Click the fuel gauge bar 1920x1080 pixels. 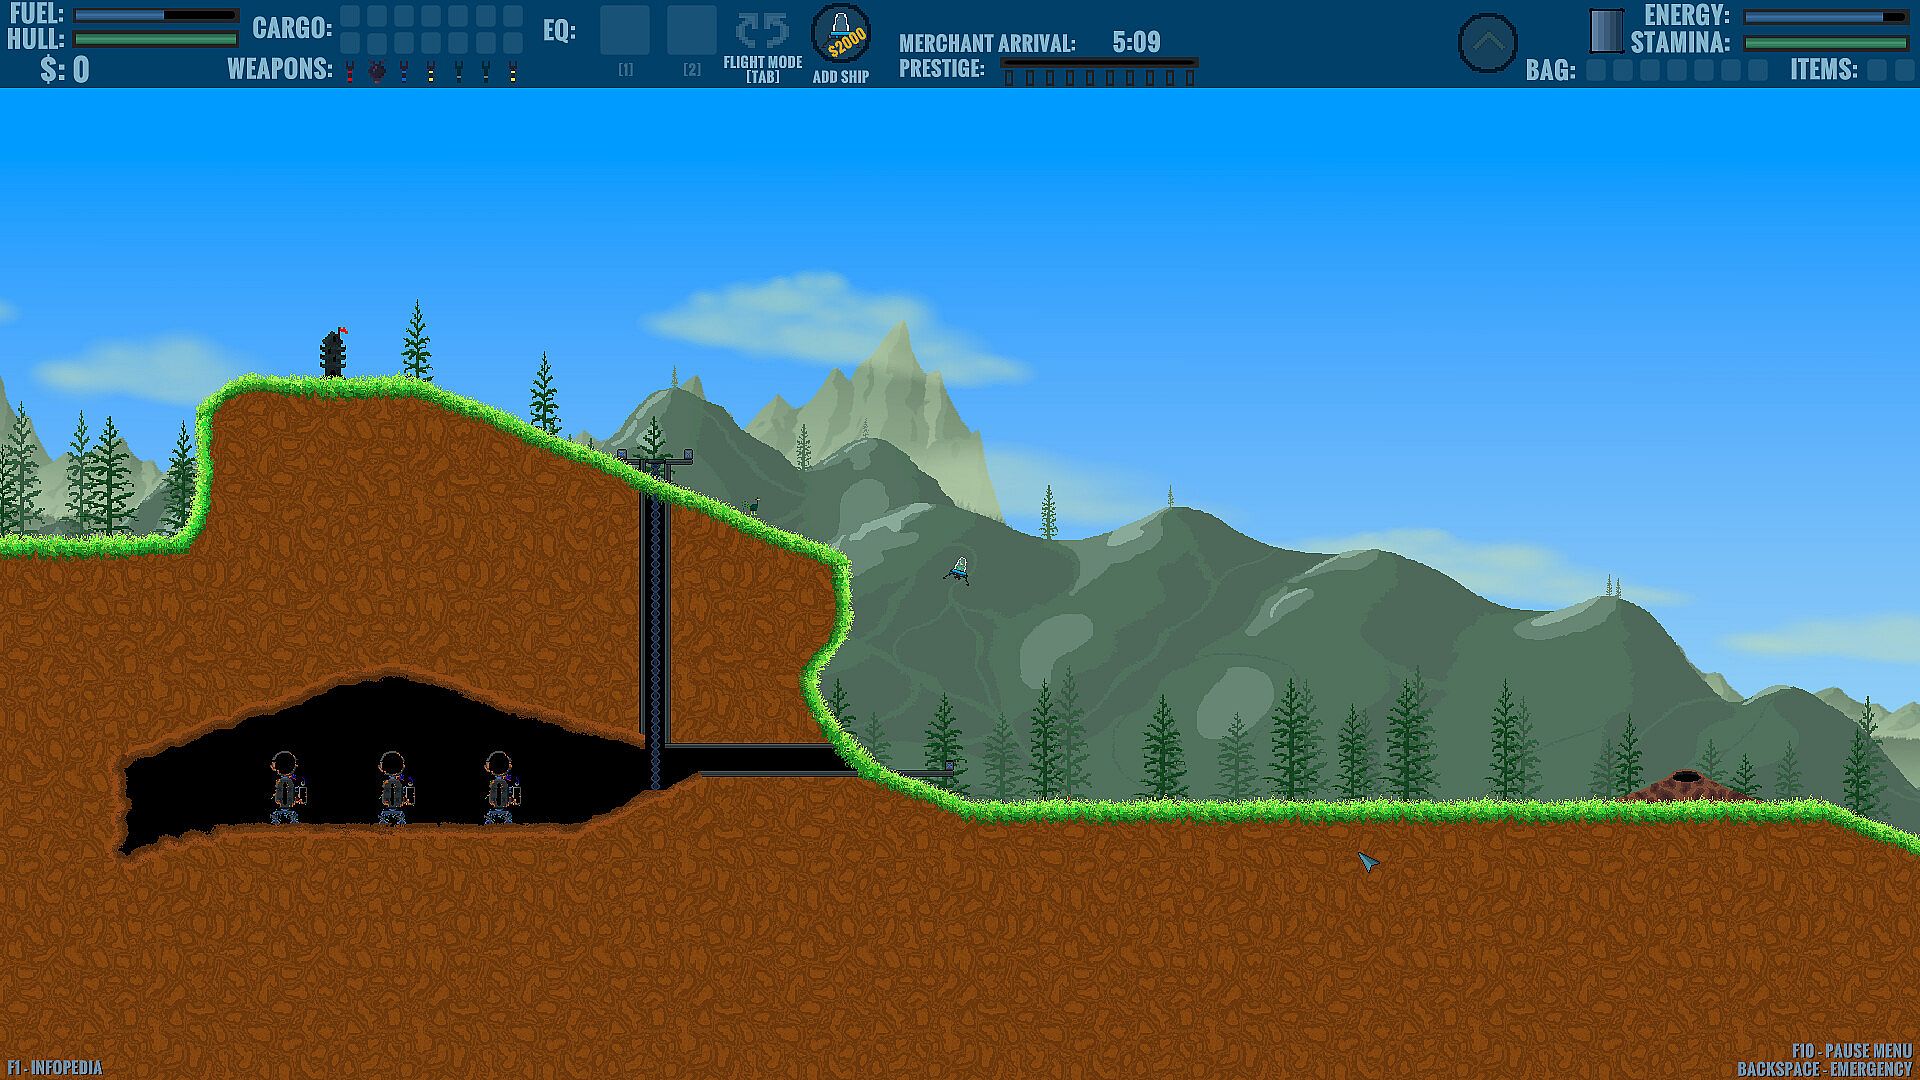click(156, 16)
